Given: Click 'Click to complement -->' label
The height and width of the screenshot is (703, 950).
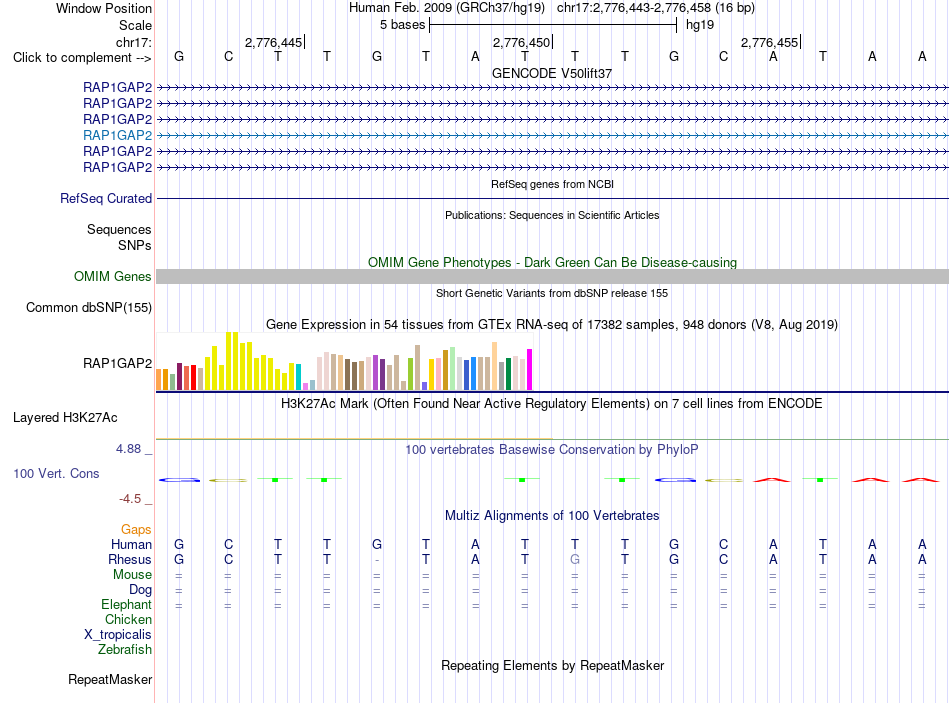Looking at the screenshot, I should (82, 58).
